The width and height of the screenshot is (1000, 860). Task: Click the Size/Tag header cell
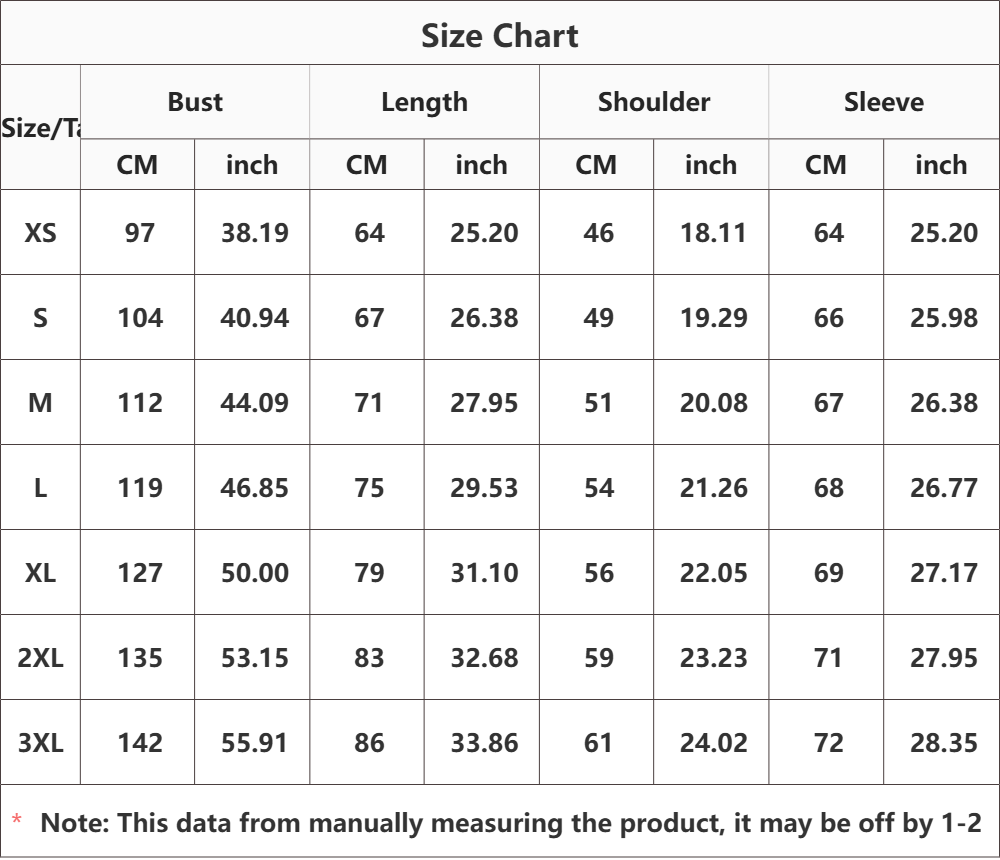pyautogui.click(x=40, y=128)
